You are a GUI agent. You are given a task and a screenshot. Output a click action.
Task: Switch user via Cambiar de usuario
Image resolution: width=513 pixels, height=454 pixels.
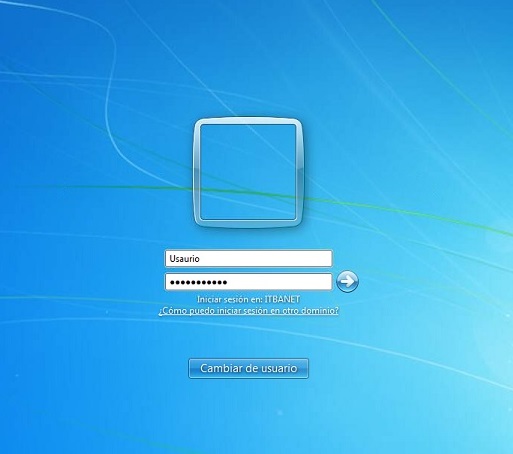click(249, 368)
